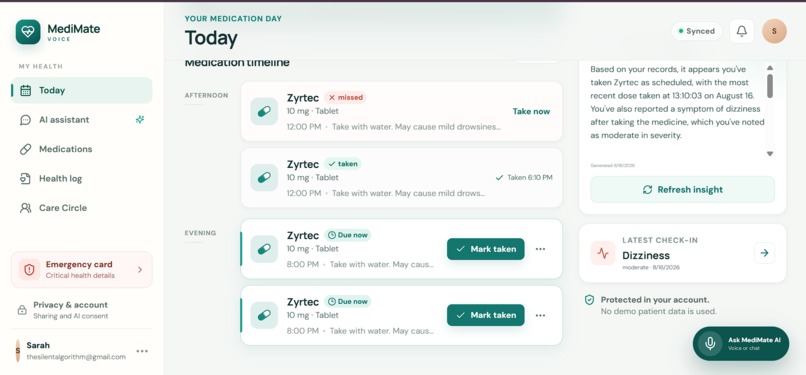The height and width of the screenshot is (375, 806).
Task: Click the EVENING timeline label
Action: point(200,233)
